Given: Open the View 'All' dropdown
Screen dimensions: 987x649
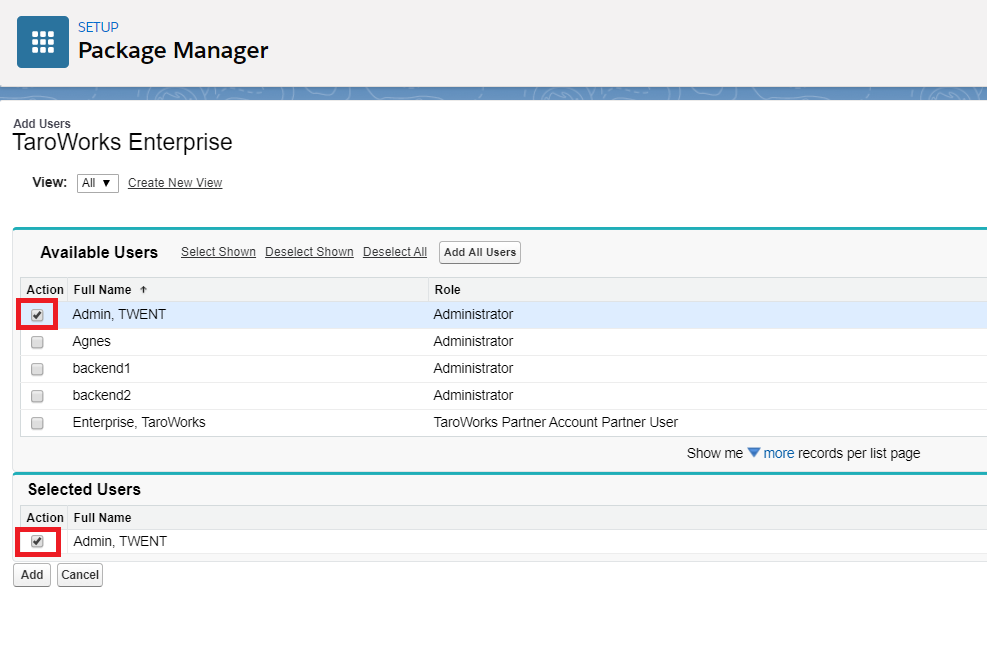Looking at the screenshot, I should click(x=98, y=183).
